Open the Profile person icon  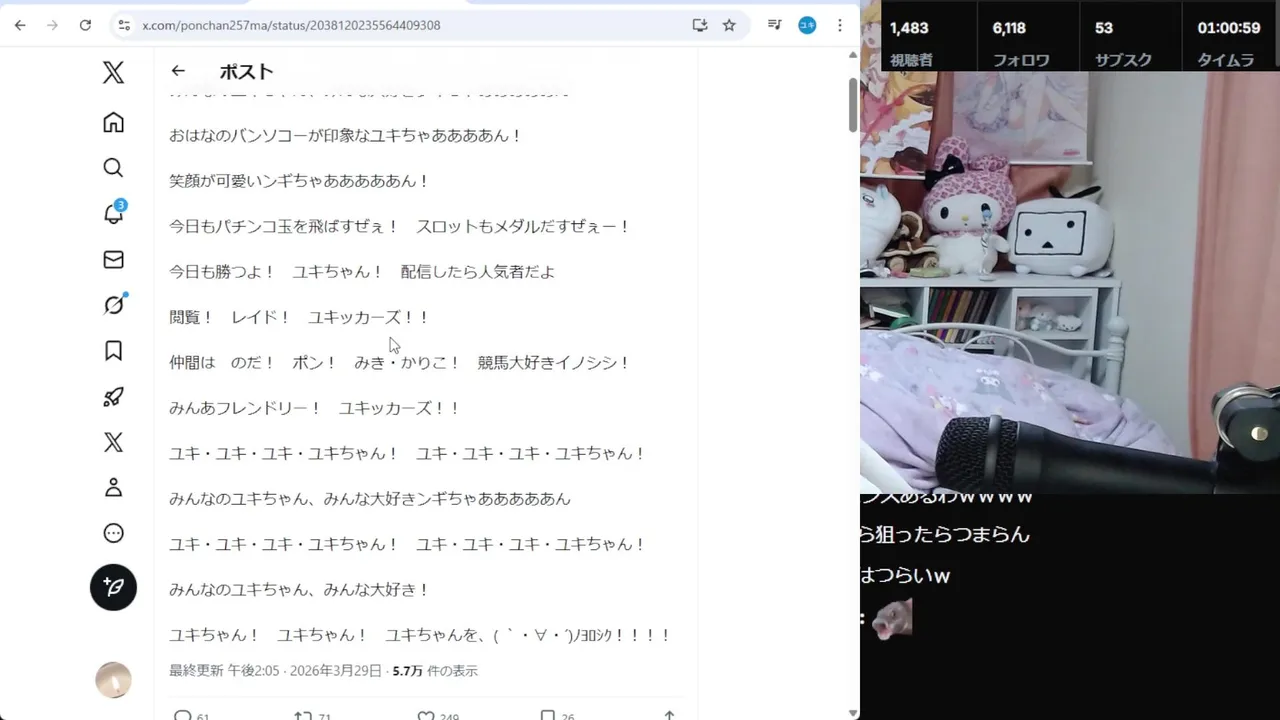tap(113, 488)
